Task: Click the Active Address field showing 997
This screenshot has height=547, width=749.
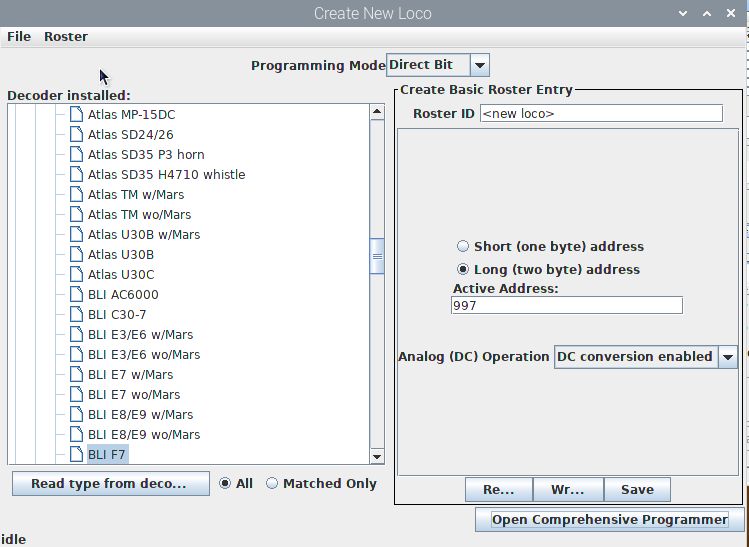Action: [x=567, y=306]
